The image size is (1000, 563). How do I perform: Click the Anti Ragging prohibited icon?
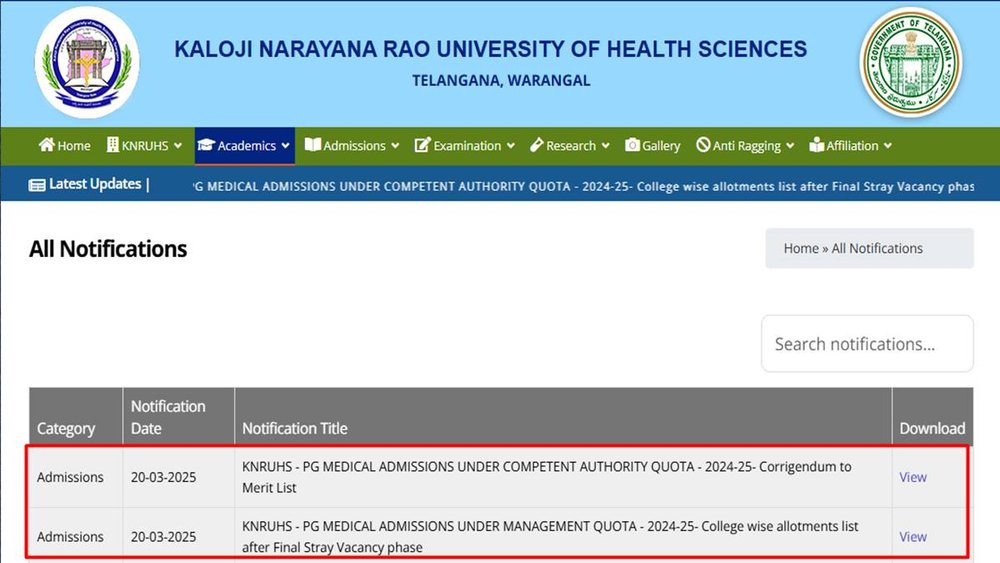[x=703, y=145]
